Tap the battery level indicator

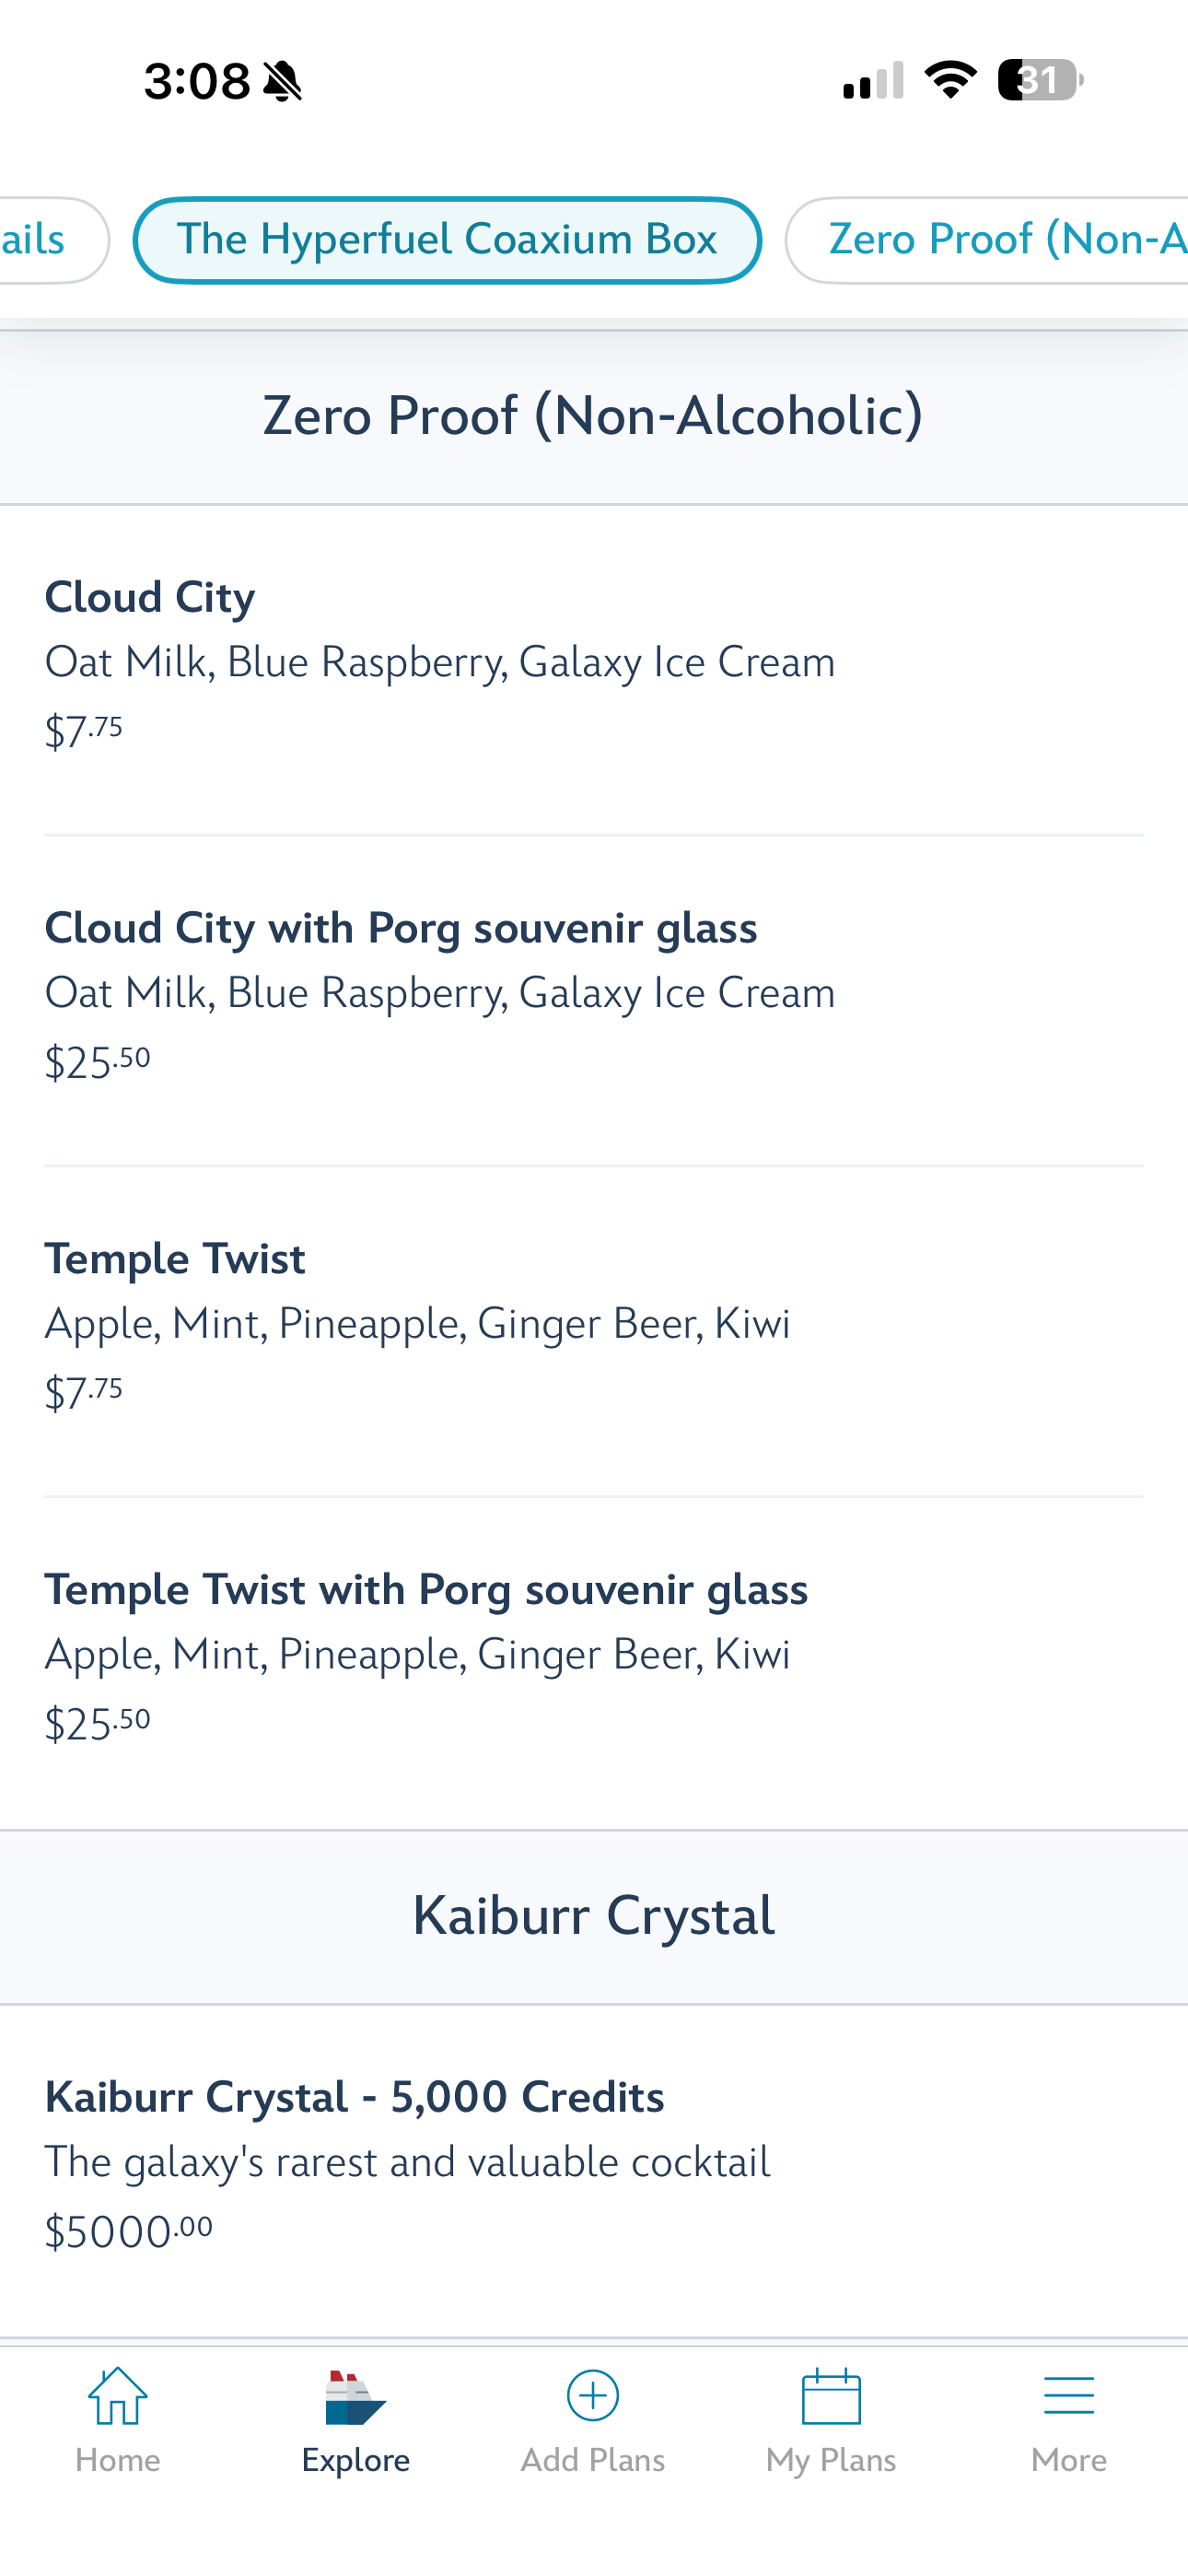[x=1040, y=80]
